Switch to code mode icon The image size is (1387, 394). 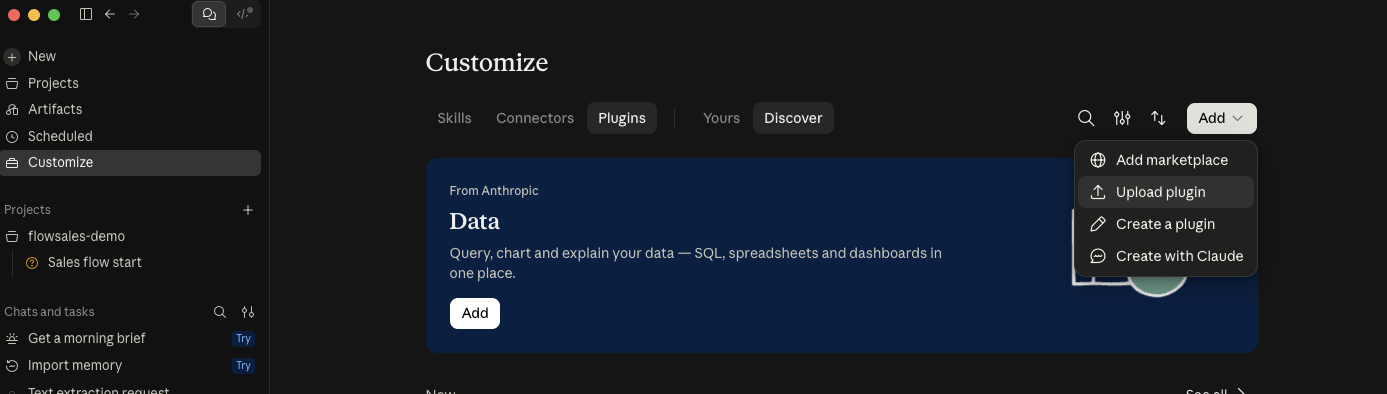(x=244, y=14)
